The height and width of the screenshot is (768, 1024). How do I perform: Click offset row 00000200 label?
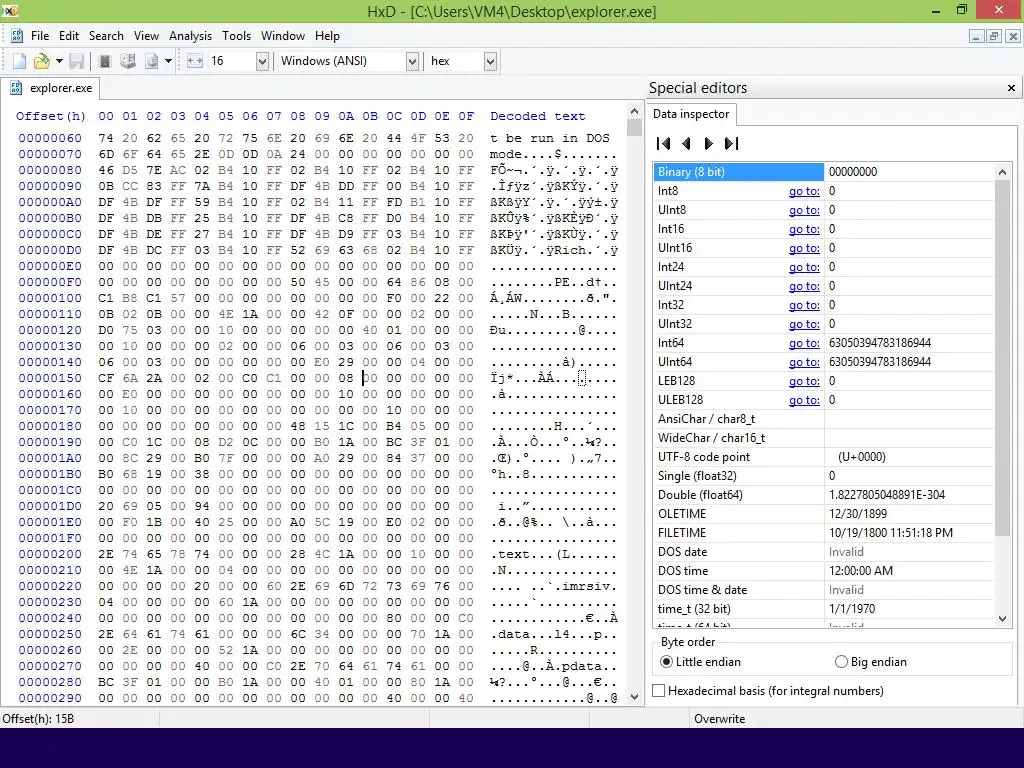50,554
